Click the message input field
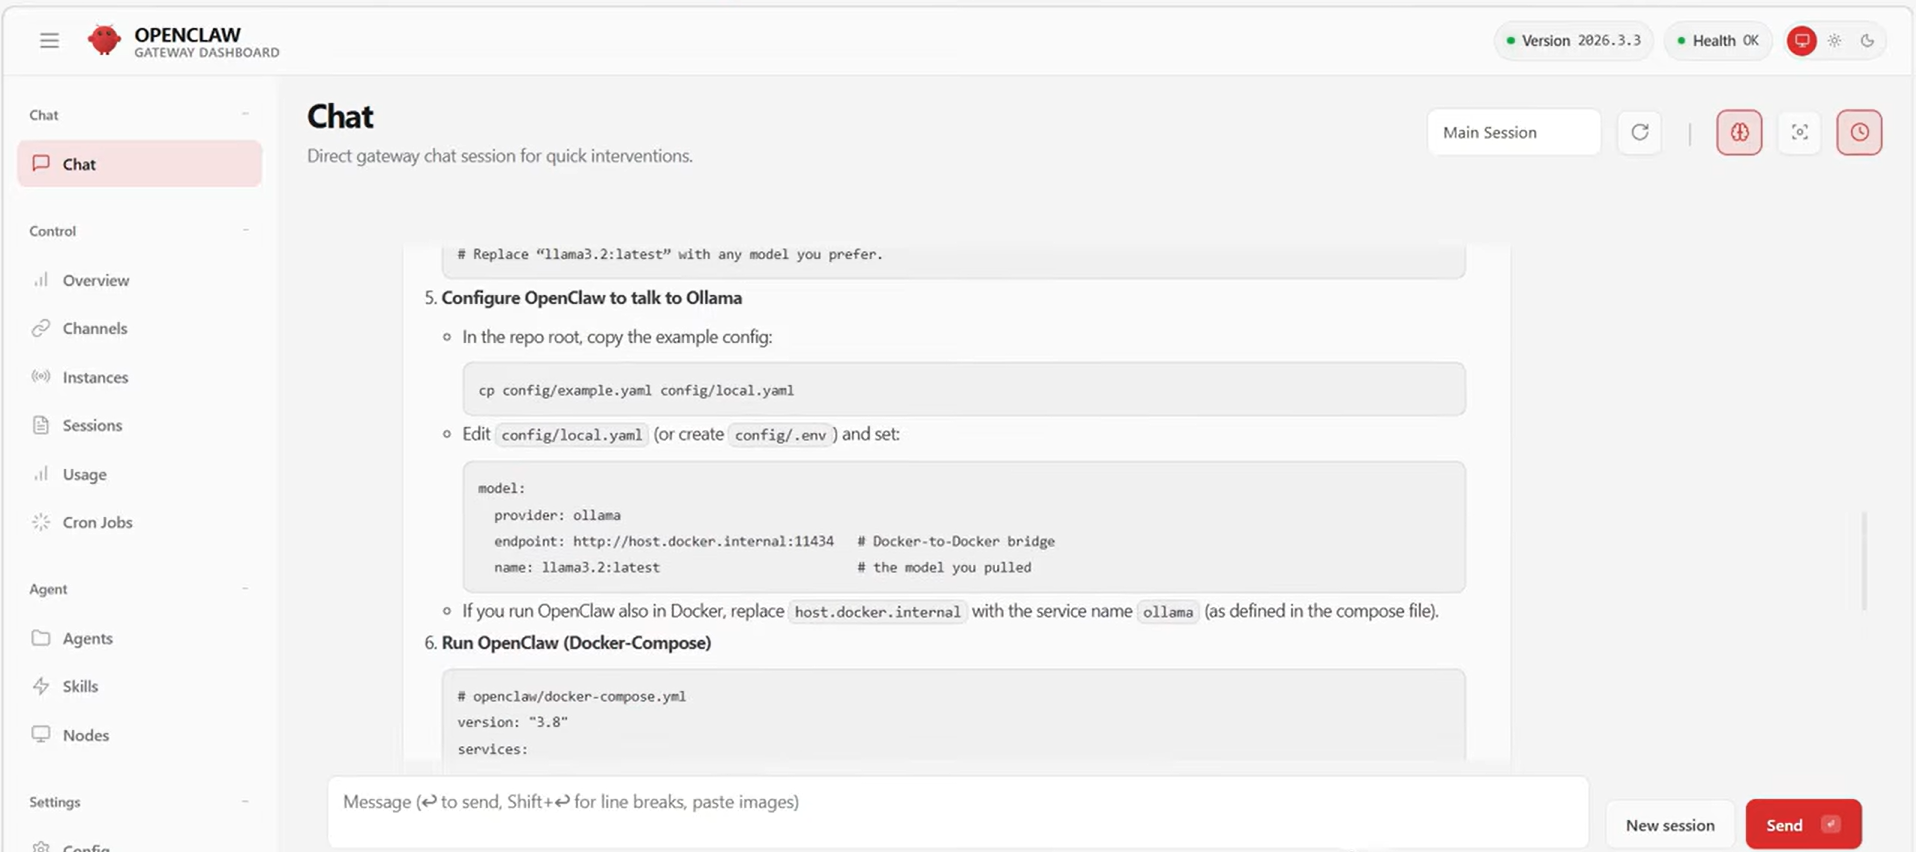This screenshot has height=852, width=1916. 958,812
